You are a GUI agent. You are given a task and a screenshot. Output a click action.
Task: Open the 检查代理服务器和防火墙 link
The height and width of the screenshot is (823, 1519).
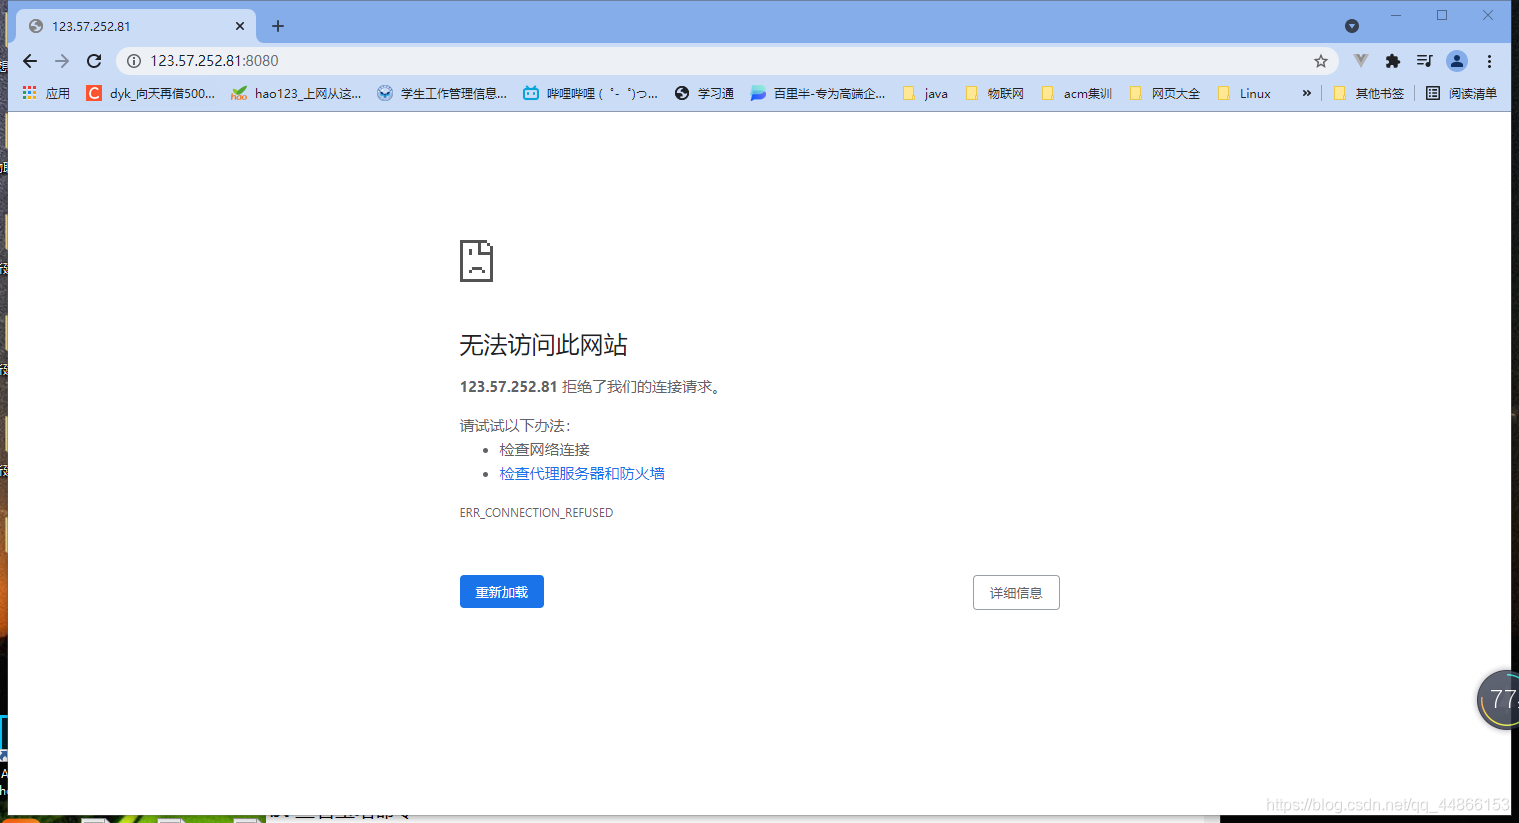click(582, 474)
